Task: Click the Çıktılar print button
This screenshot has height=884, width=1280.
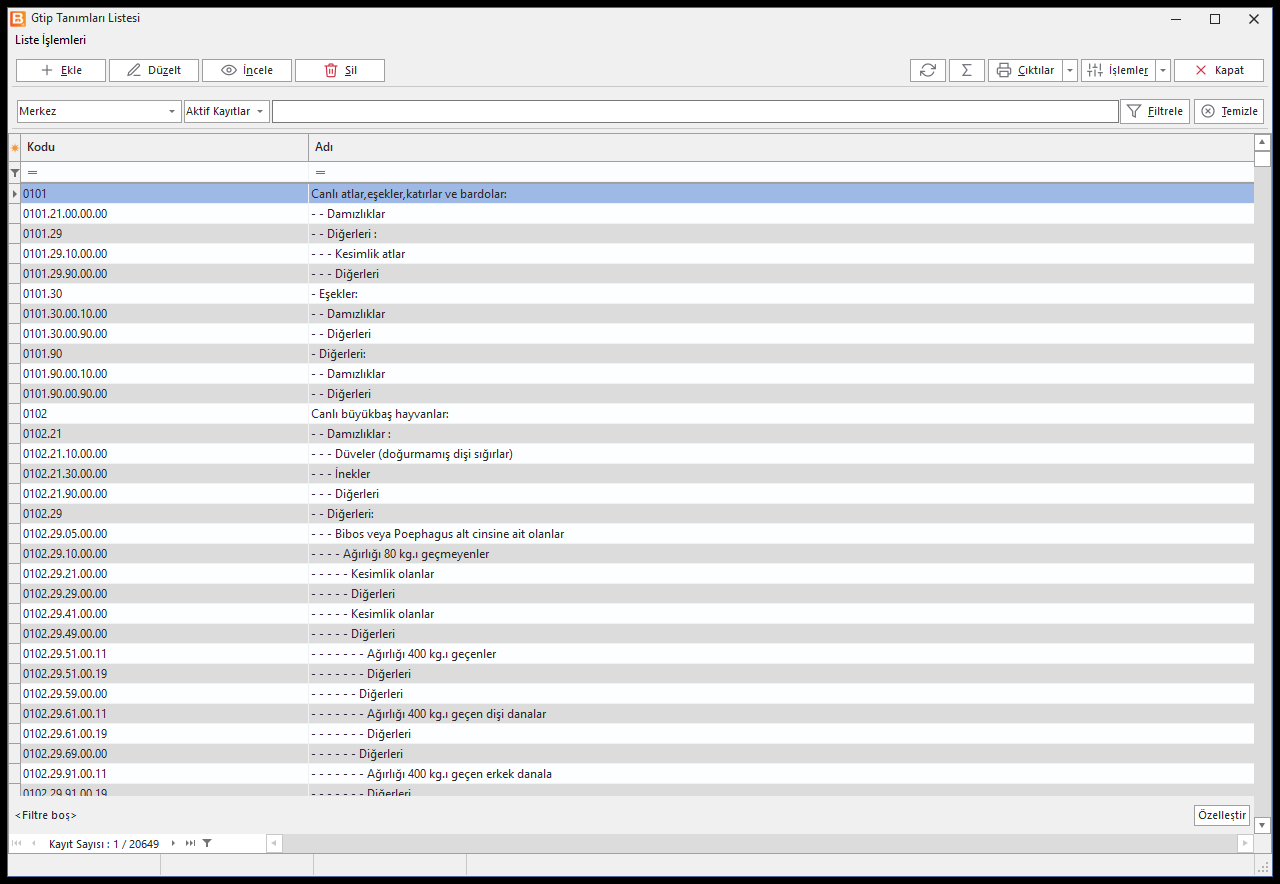Action: coord(1025,70)
